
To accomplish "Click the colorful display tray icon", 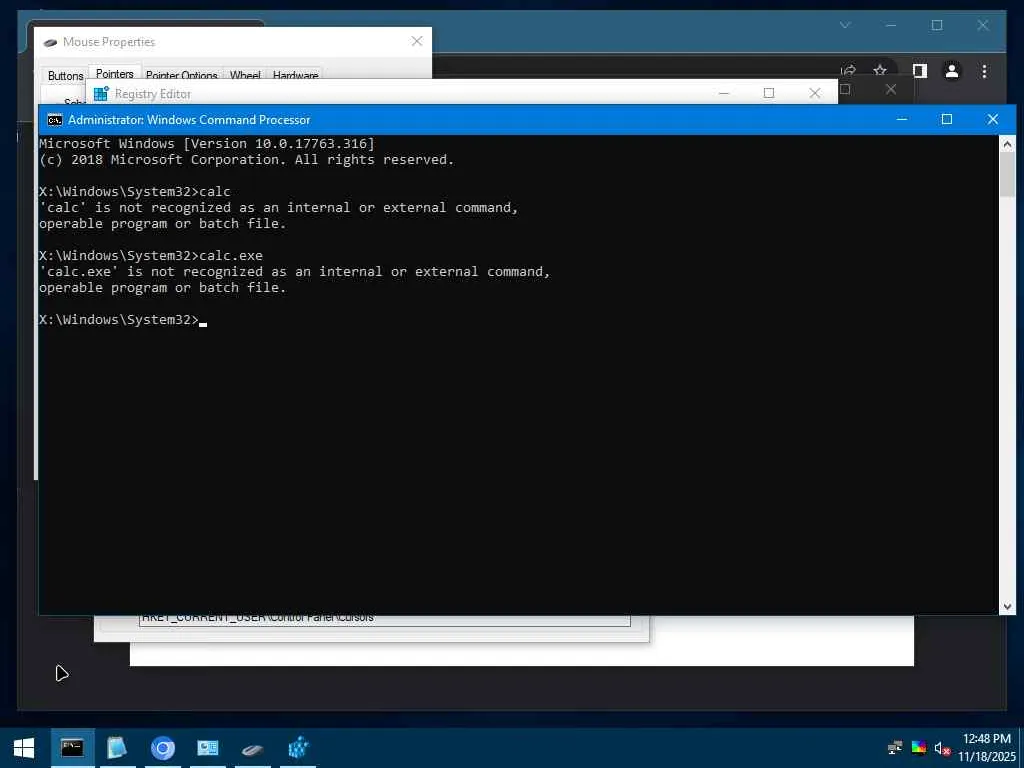I will (x=918, y=748).
